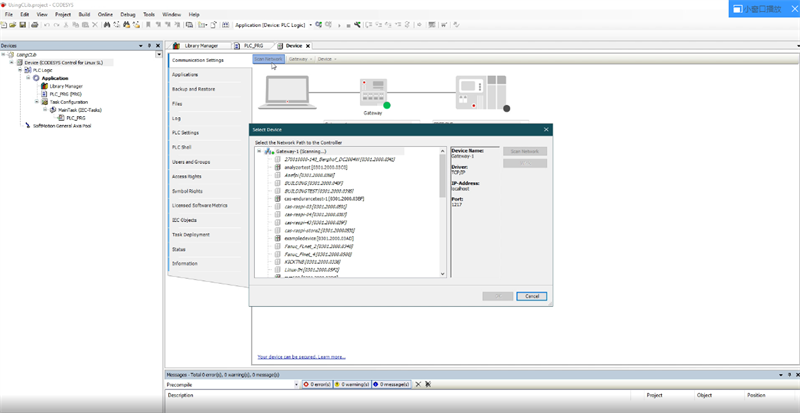Collapse the Application tree node
This screenshot has width=800, height=413.
(x=29, y=78)
